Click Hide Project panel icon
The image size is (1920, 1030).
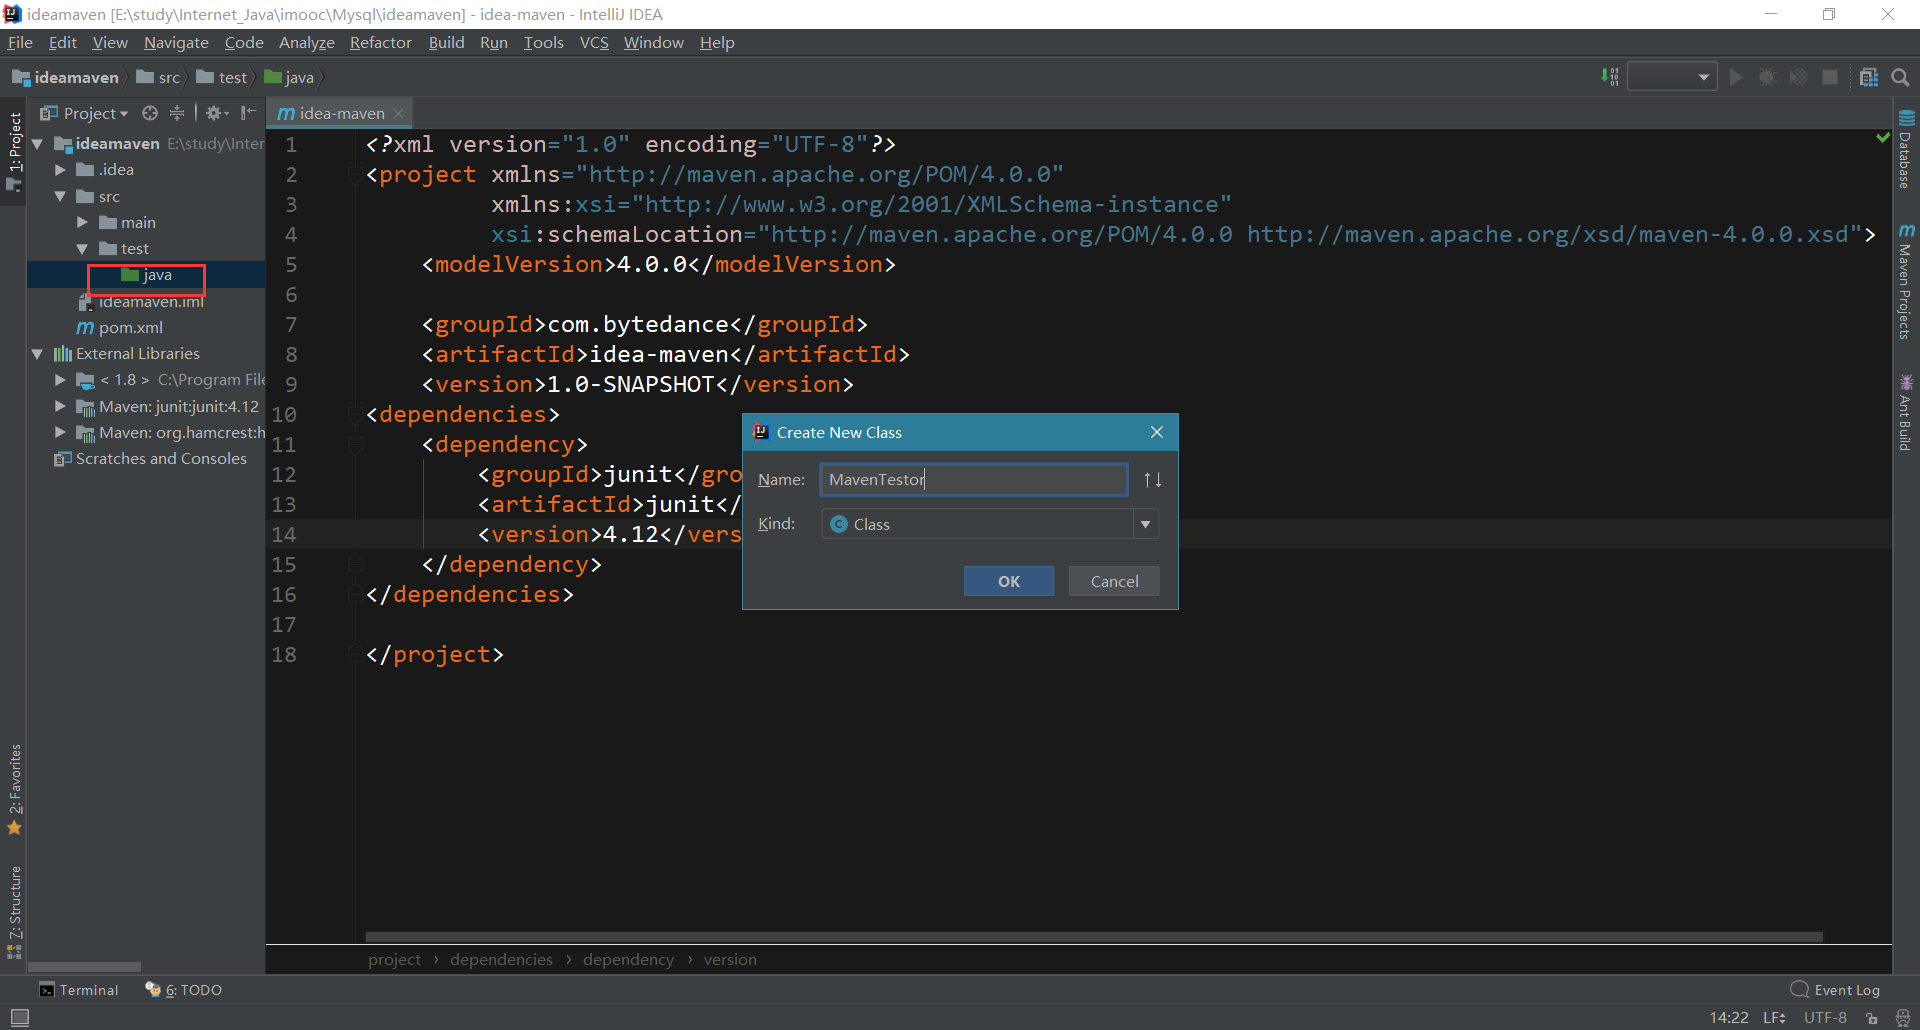[x=248, y=113]
